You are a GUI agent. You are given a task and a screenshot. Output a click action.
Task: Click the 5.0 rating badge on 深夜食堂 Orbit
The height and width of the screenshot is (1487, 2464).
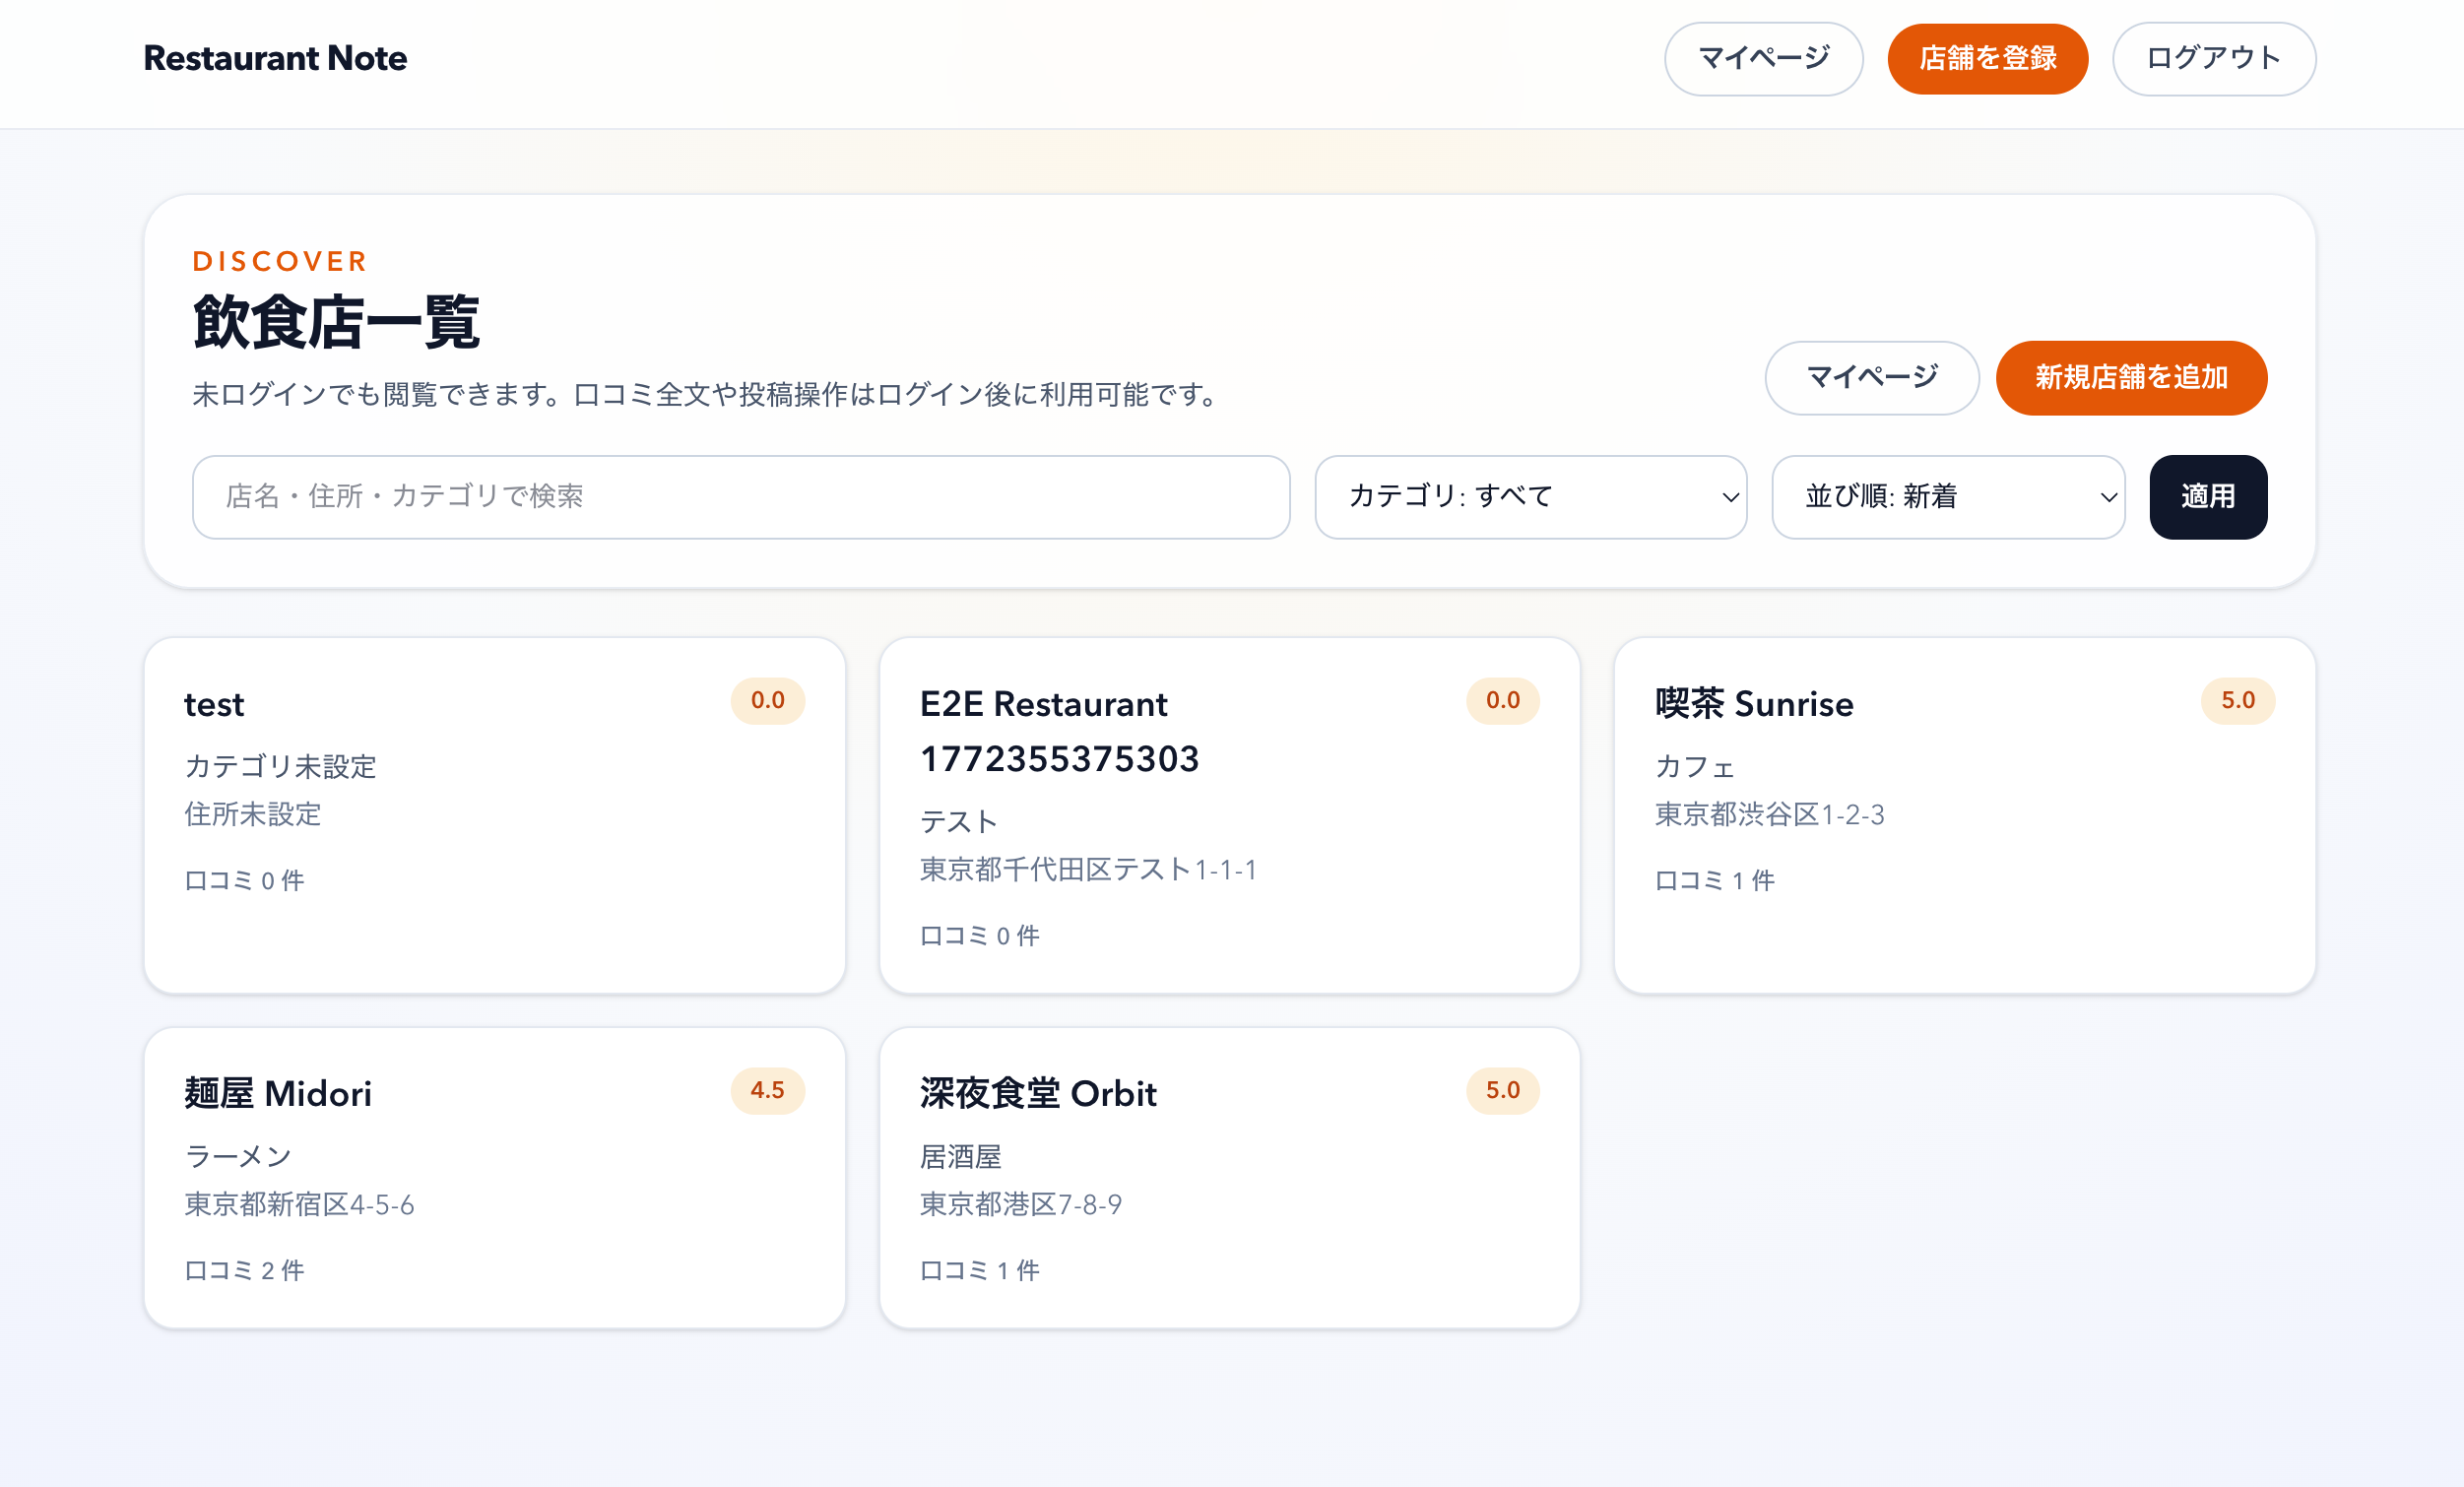pos(1502,1090)
